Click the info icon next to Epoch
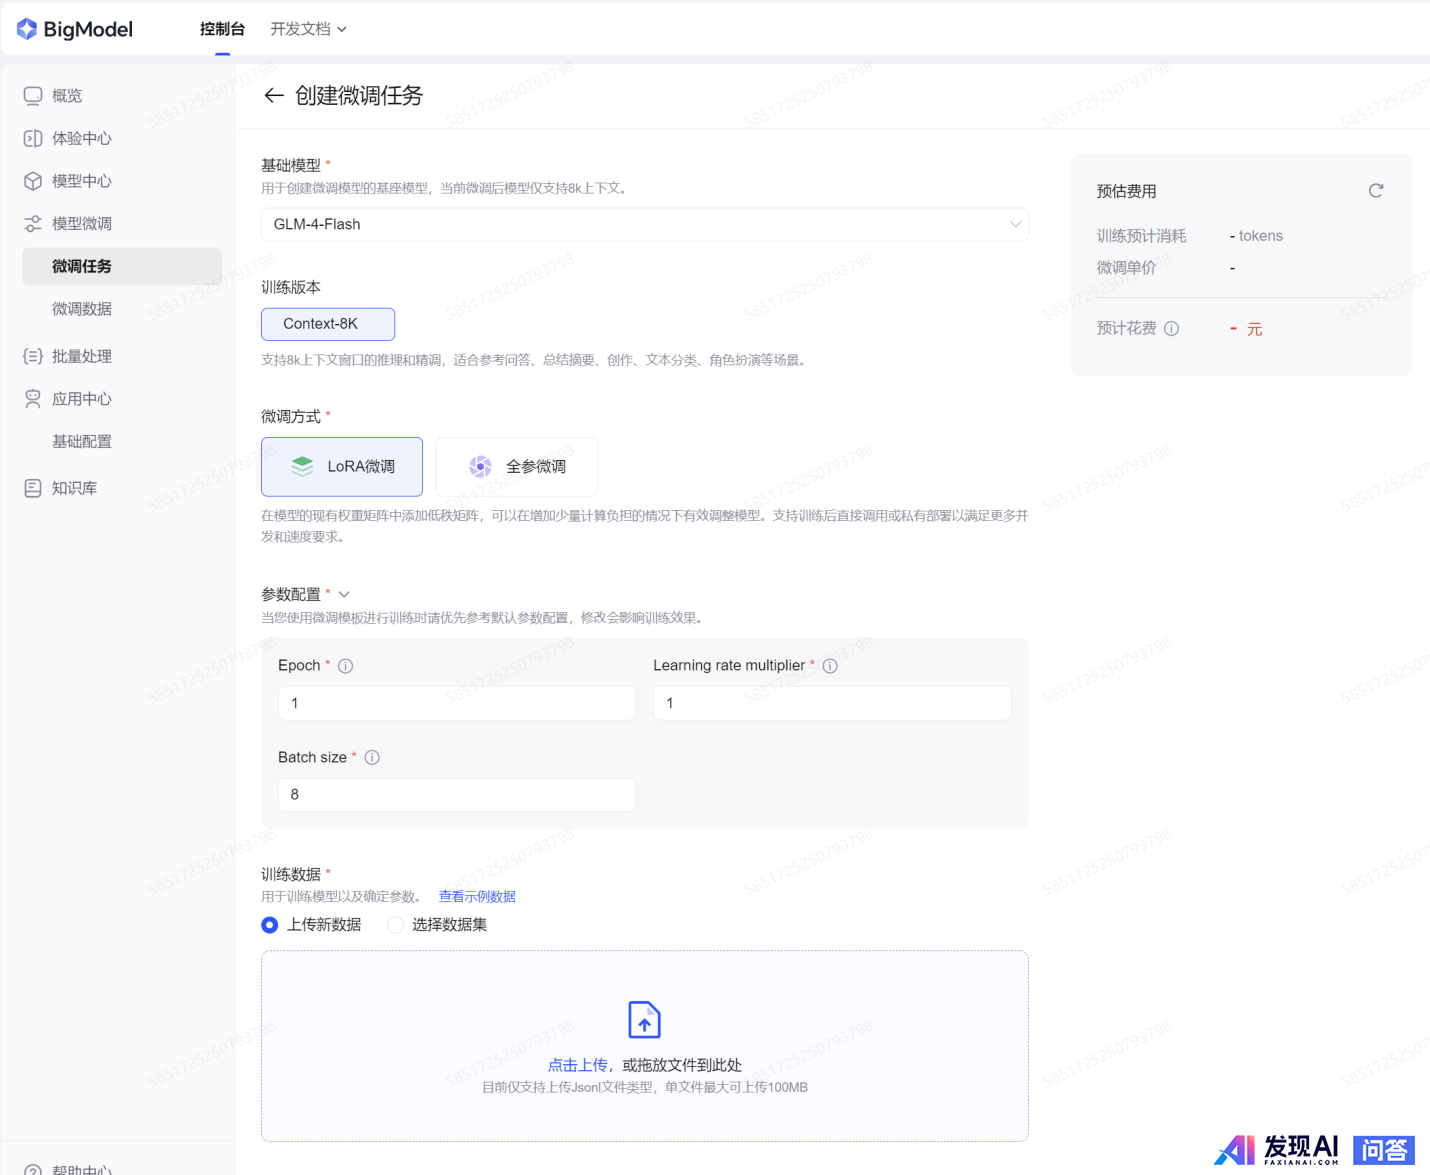Viewport: 1430px width, 1175px height. (x=346, y=666)
